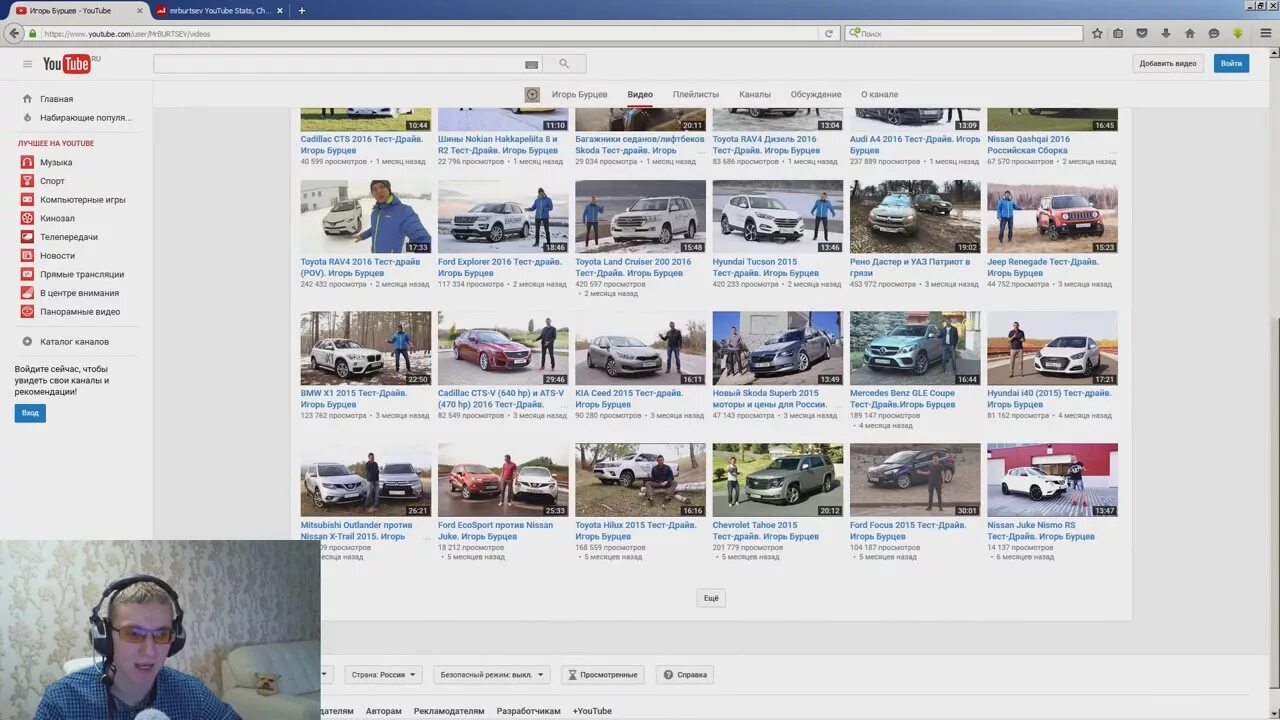
Task: Open the on-screen keyboard icon in search box
Action: tap(531, 64)
